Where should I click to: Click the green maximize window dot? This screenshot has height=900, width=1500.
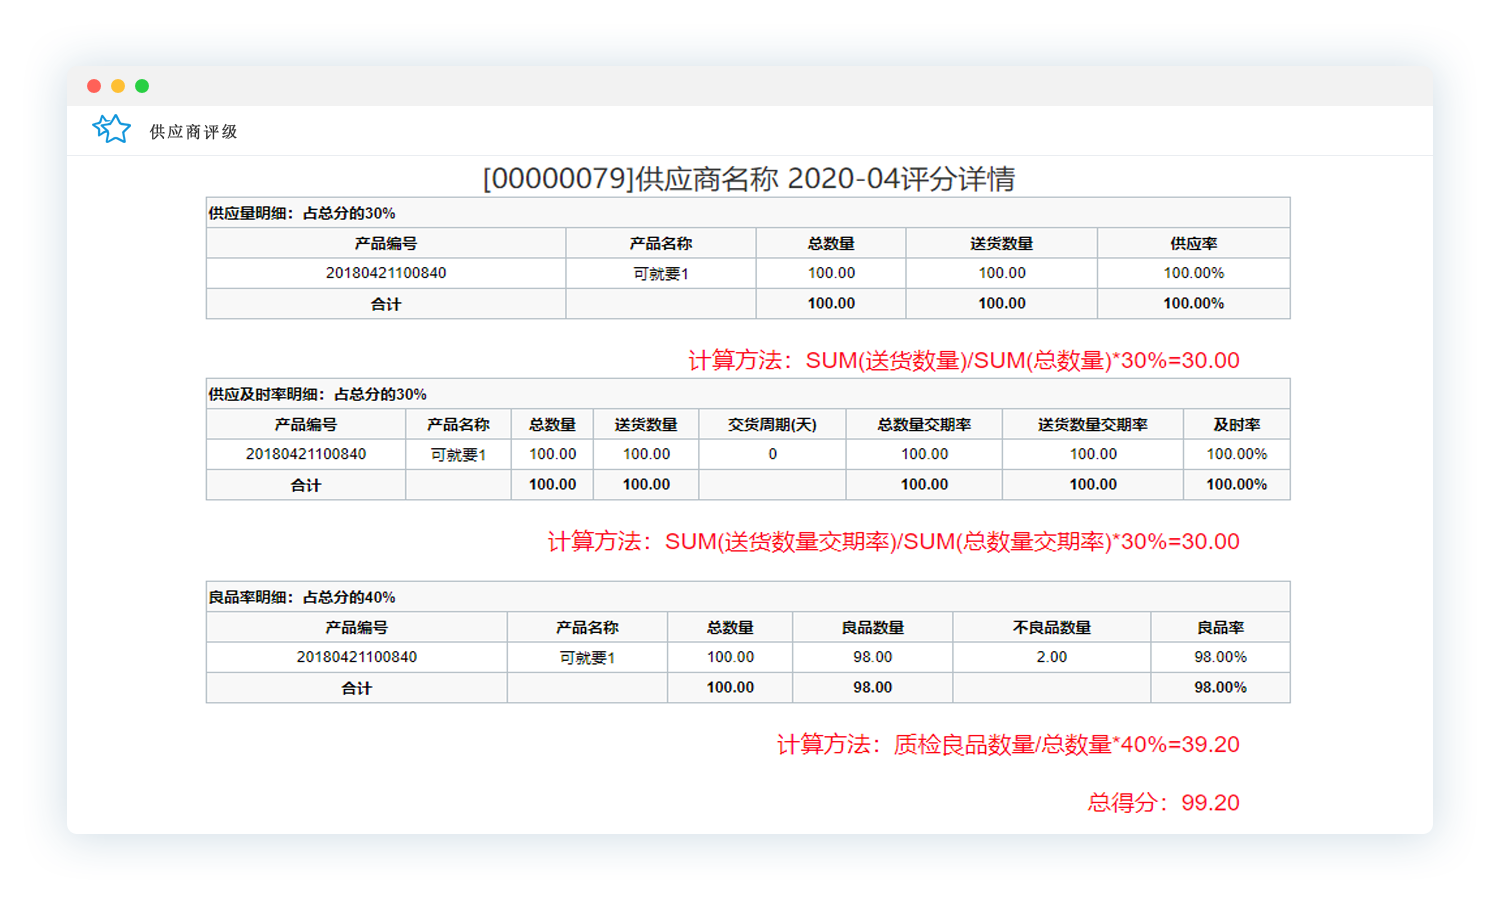pos(142,86)
